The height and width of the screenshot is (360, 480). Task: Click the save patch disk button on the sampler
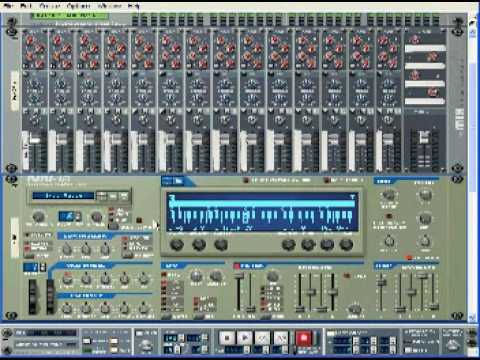tap(124, 196)
